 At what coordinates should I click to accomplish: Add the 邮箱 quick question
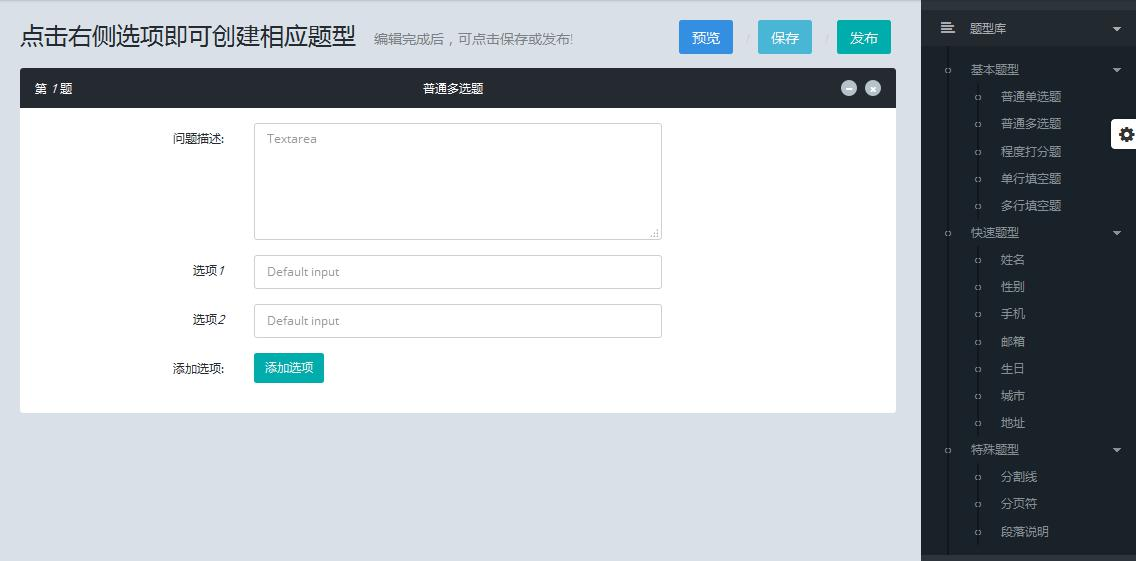point(1013,341)
